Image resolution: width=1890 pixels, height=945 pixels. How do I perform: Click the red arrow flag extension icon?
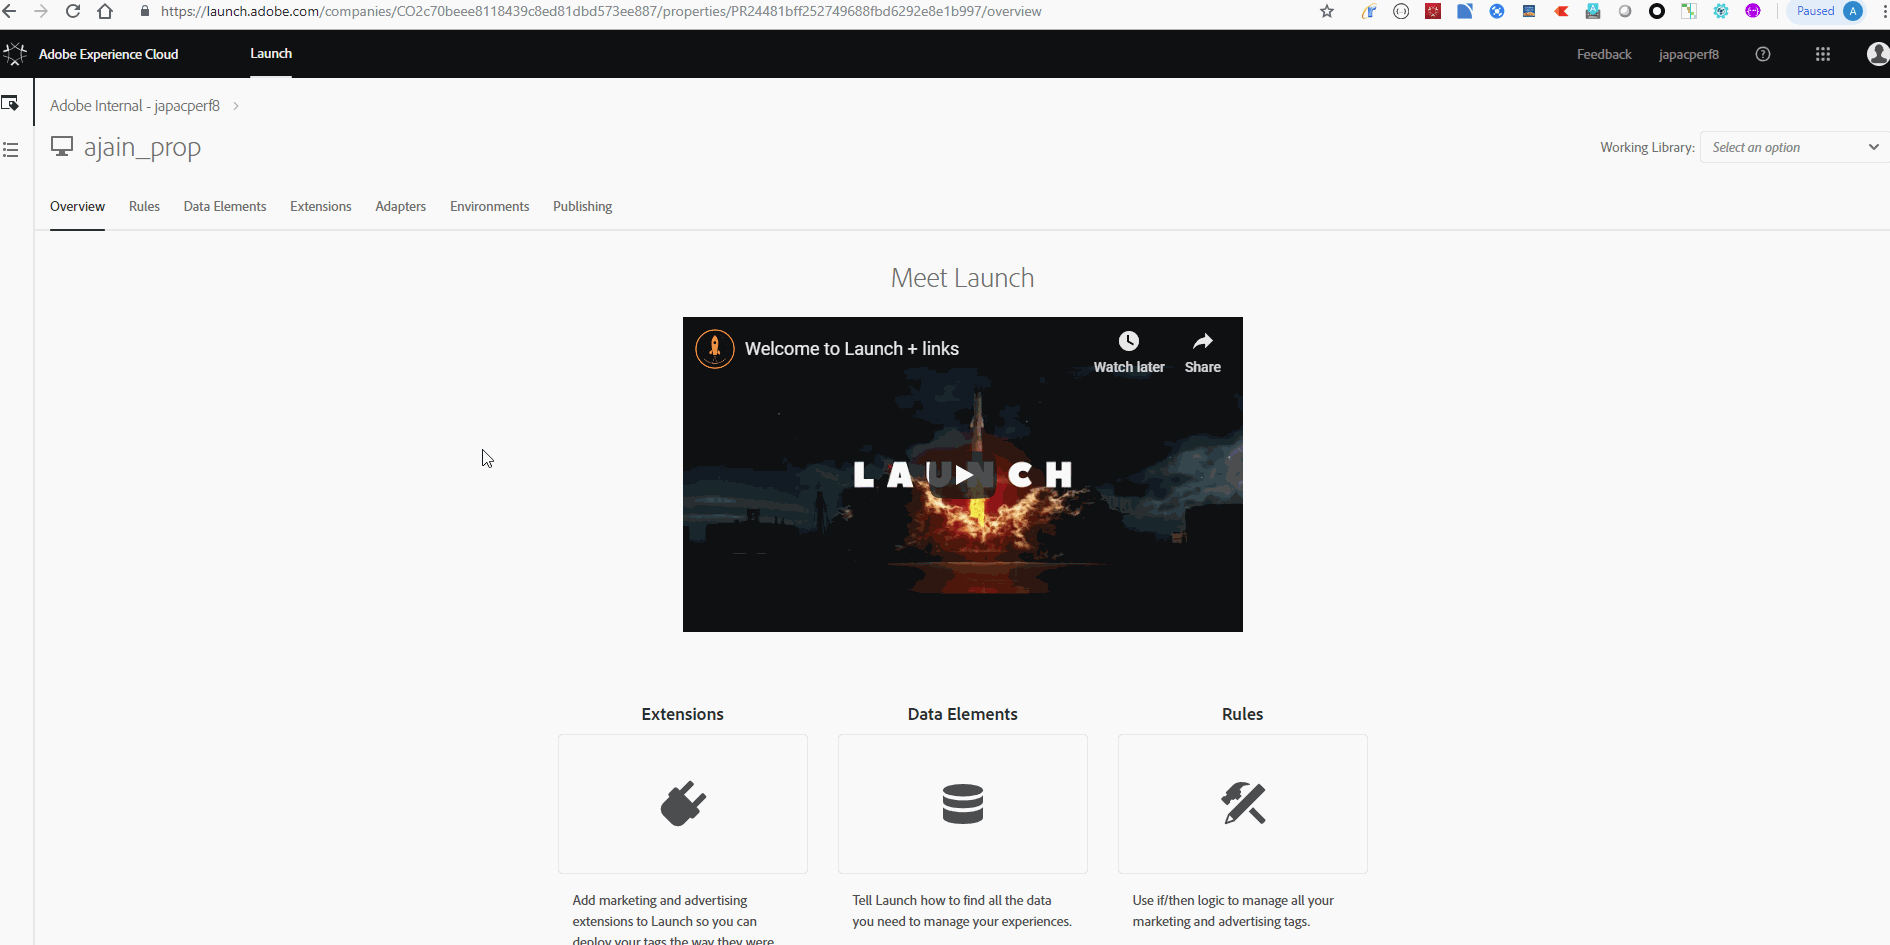pyautogui.click(x=1561, y=12)
